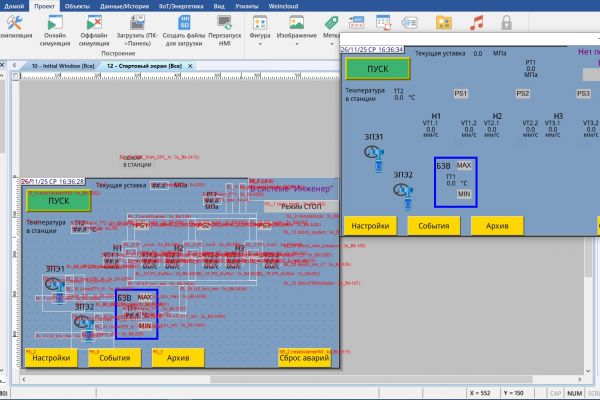Viewport: 600px width, 400px height.
Task: Click horizontal scrollbar left arrow
Action: tap(24, 379)
